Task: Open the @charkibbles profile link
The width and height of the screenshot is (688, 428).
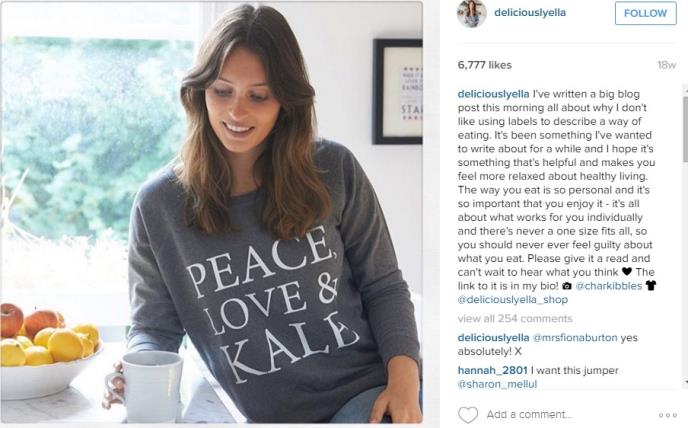Action: [609, 286]
